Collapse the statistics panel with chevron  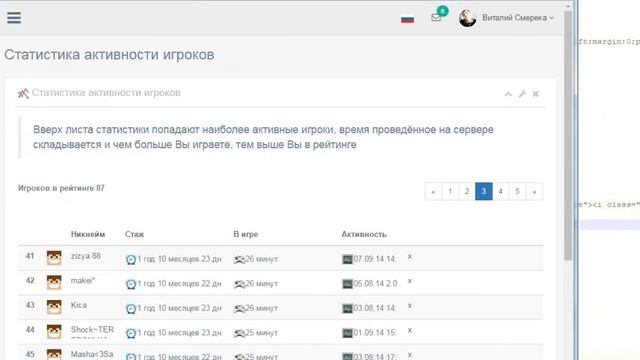coord(508,94)
